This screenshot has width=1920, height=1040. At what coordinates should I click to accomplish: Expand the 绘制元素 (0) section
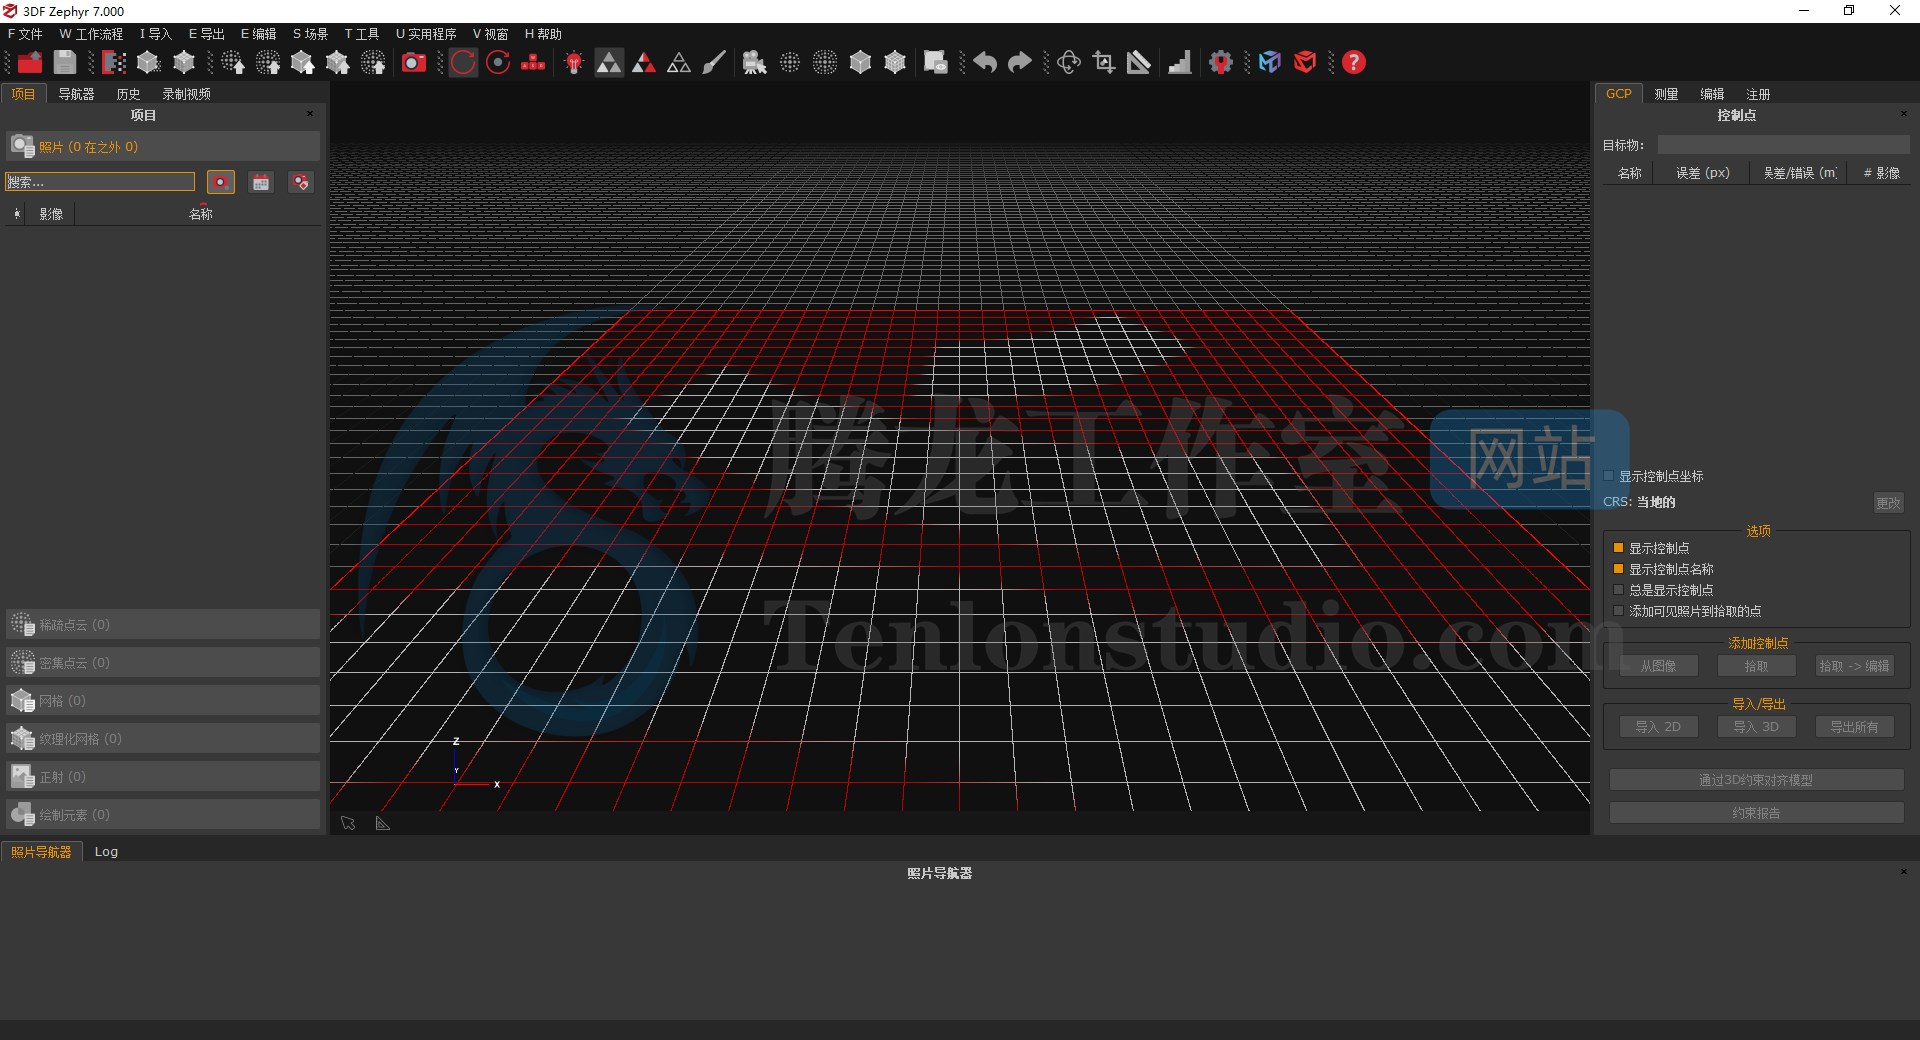[x=163, y=815]
